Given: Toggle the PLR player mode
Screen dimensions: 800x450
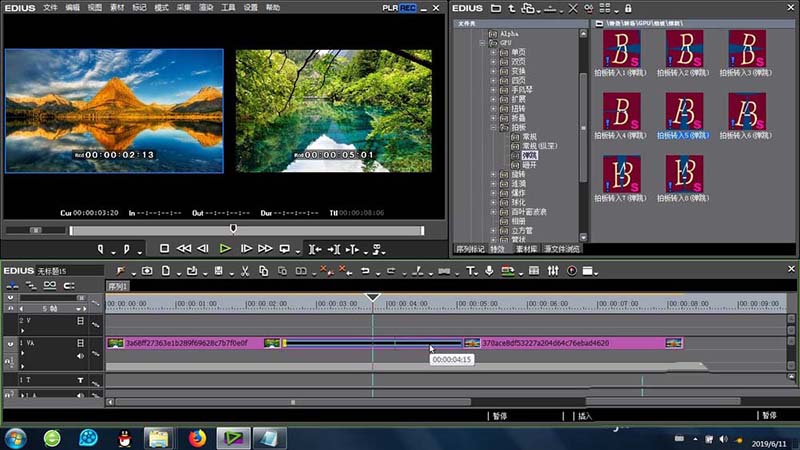Looking at the screenshot, I should coord(390,8).
